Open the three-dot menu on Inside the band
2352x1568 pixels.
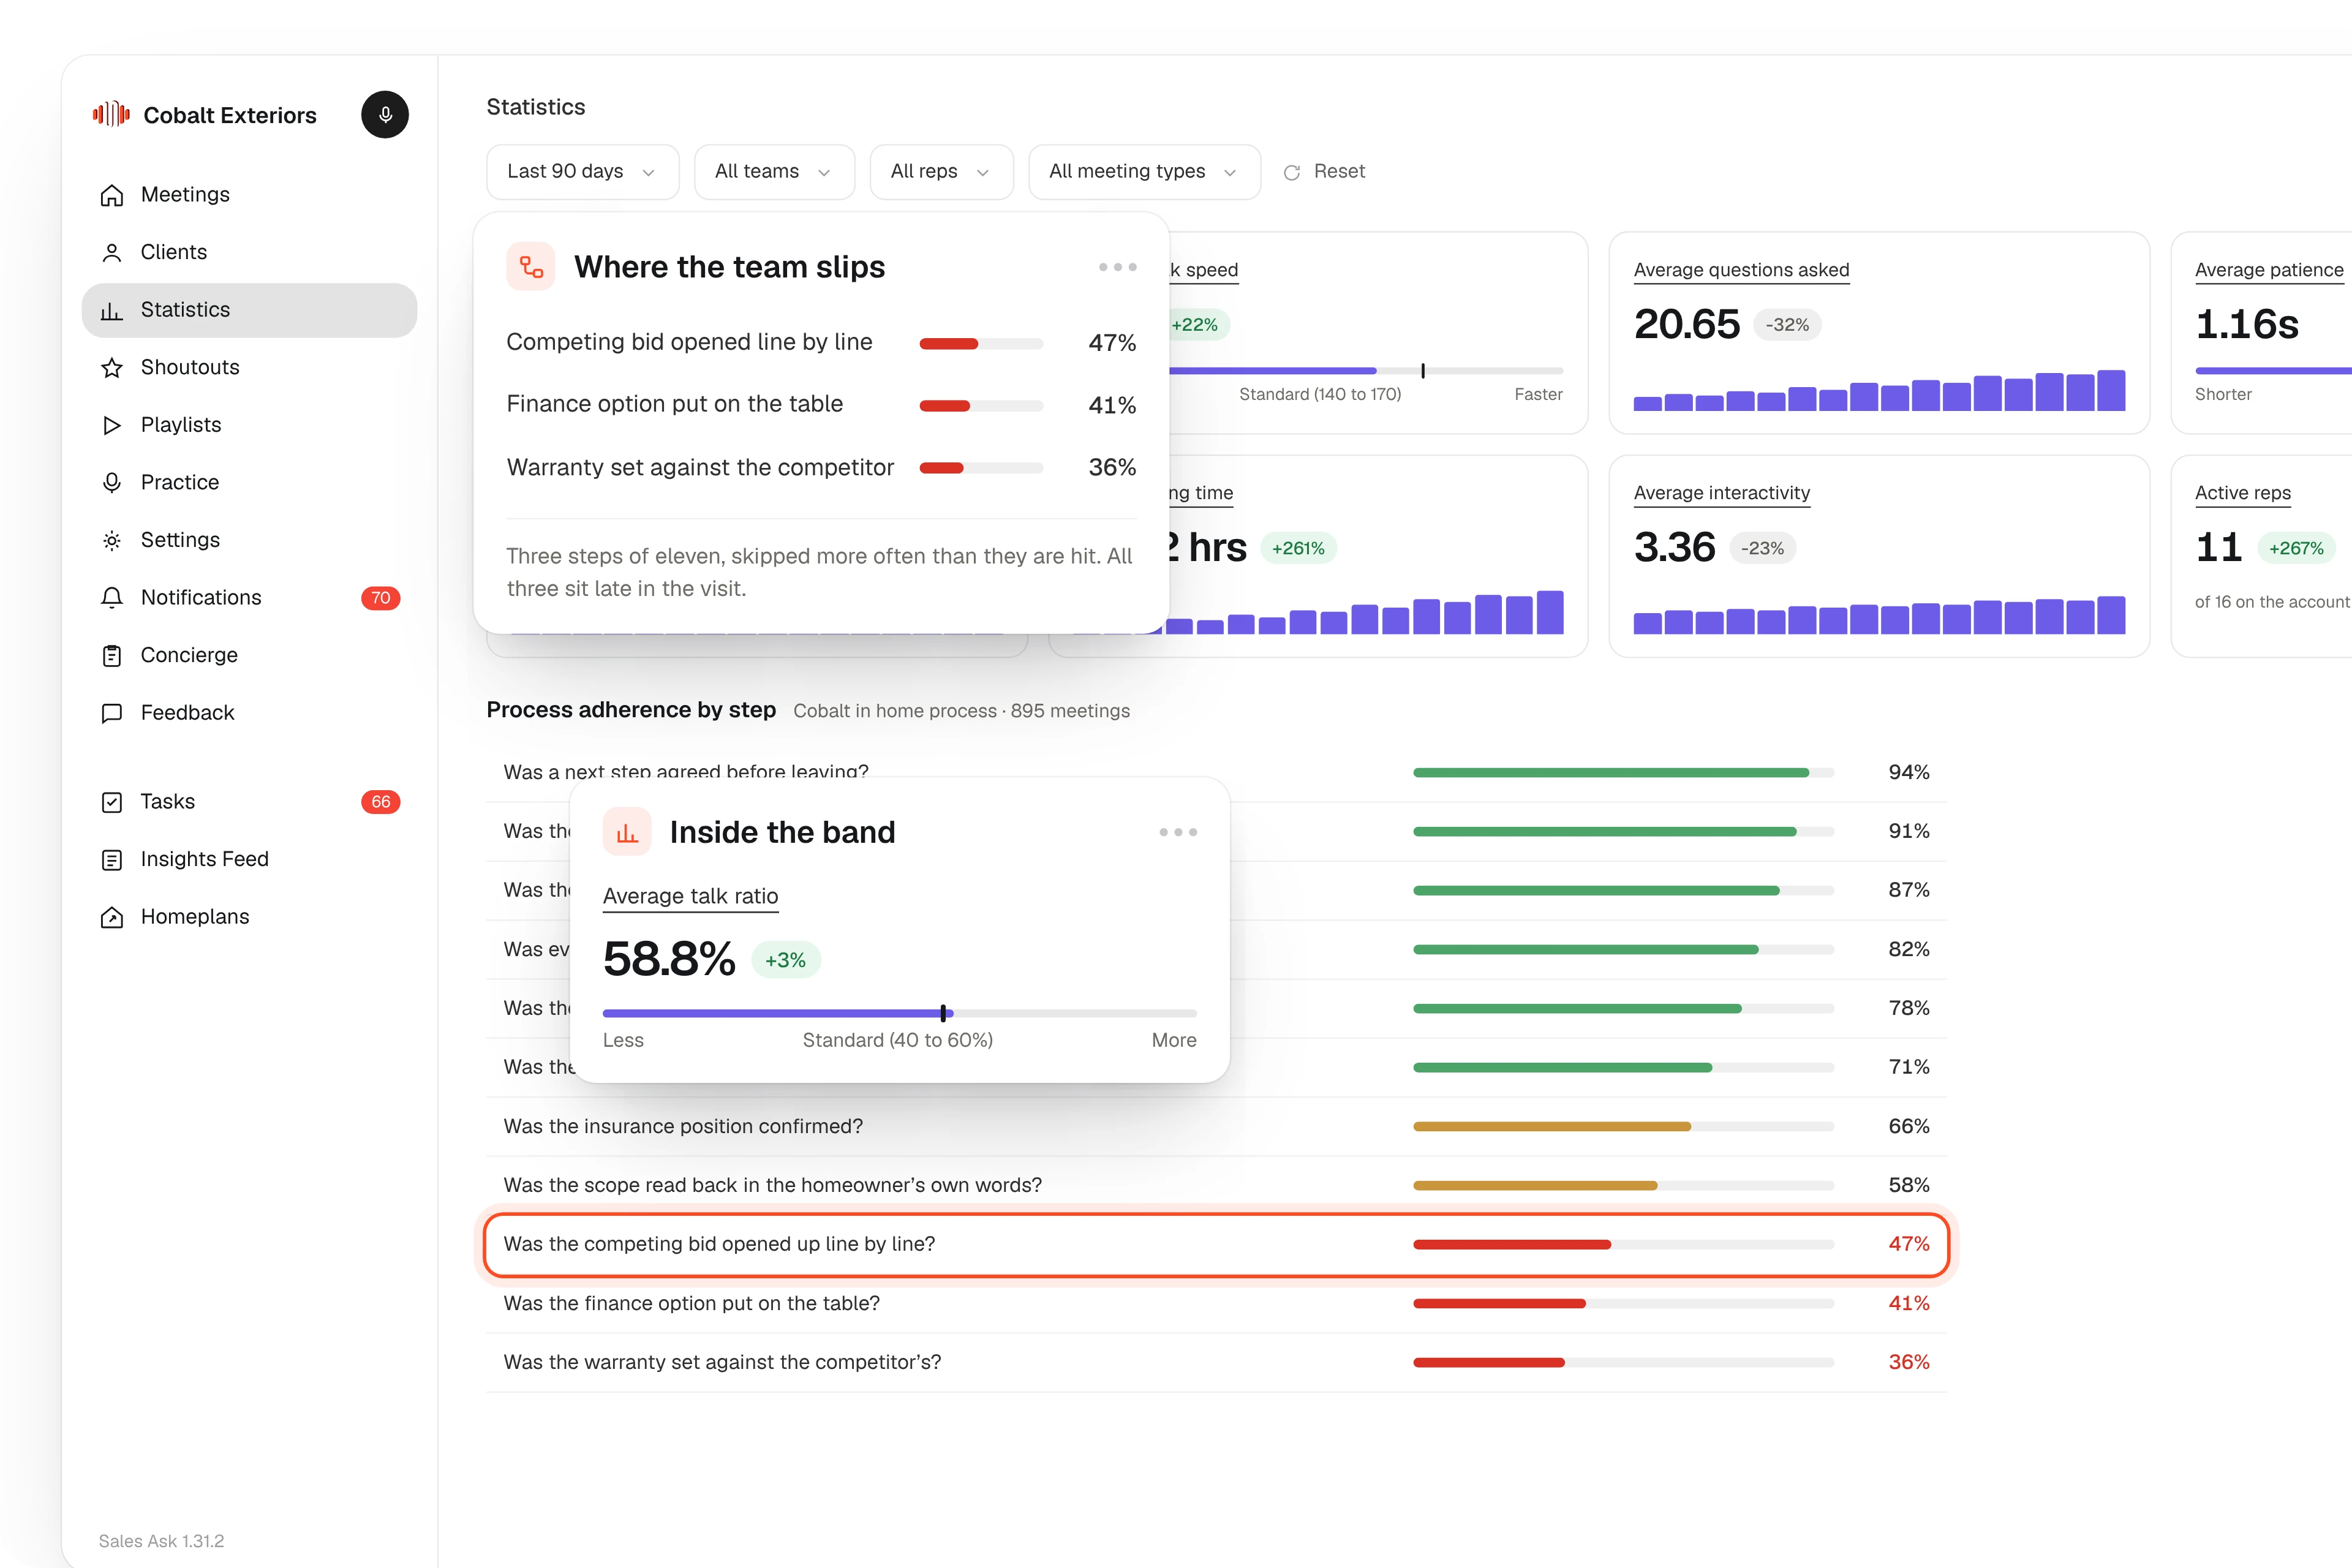tap(1178, 832)
